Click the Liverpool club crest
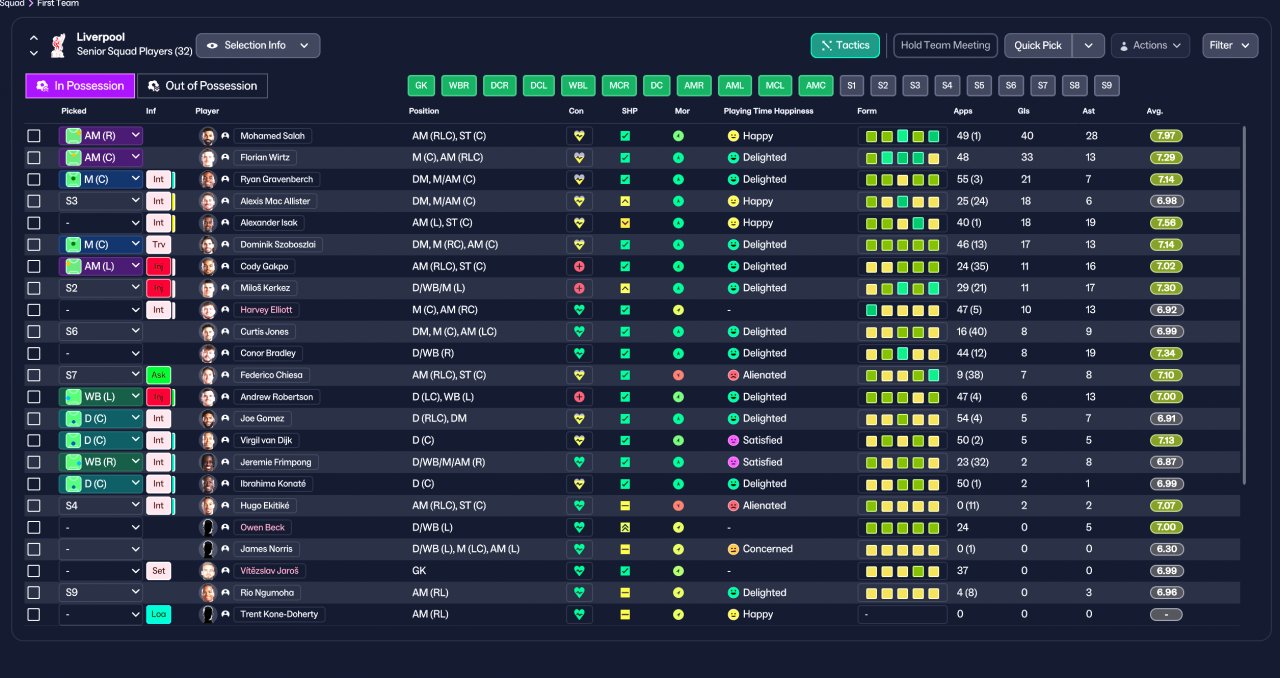 pos(58,45)
